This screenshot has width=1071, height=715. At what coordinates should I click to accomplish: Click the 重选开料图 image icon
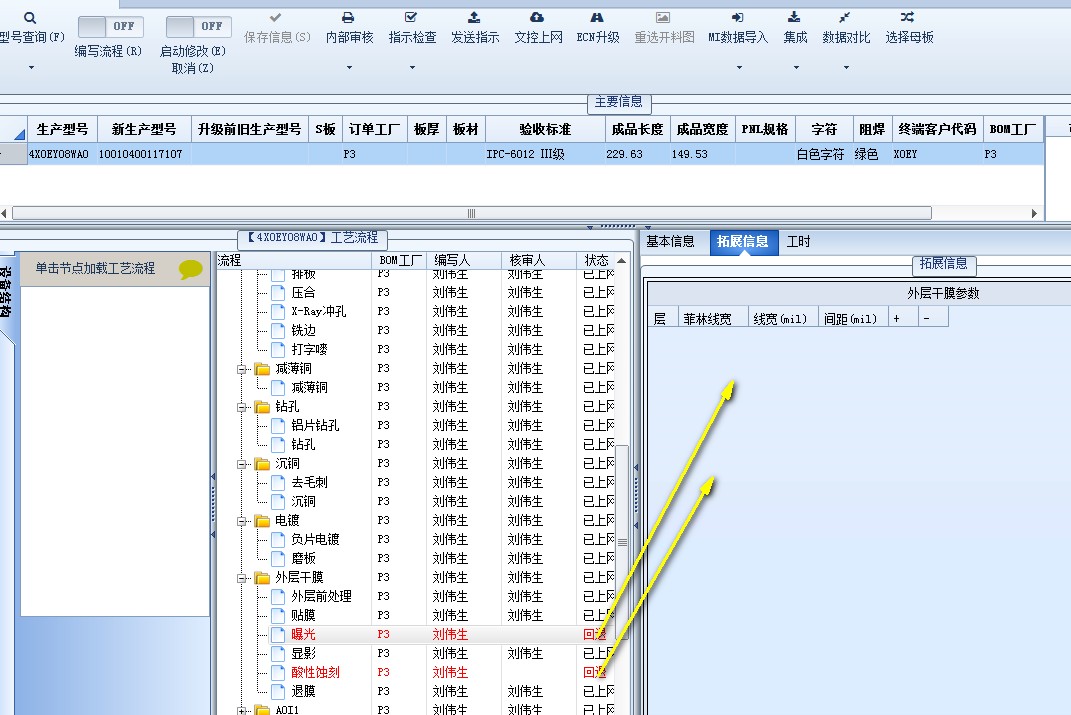point(663,18)
